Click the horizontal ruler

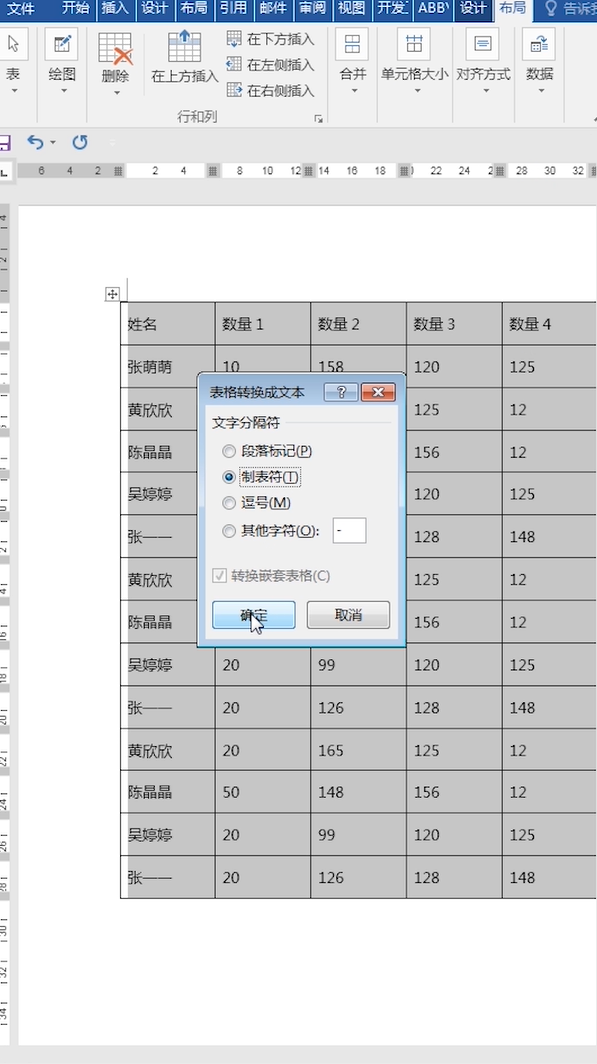coord(305,171)
